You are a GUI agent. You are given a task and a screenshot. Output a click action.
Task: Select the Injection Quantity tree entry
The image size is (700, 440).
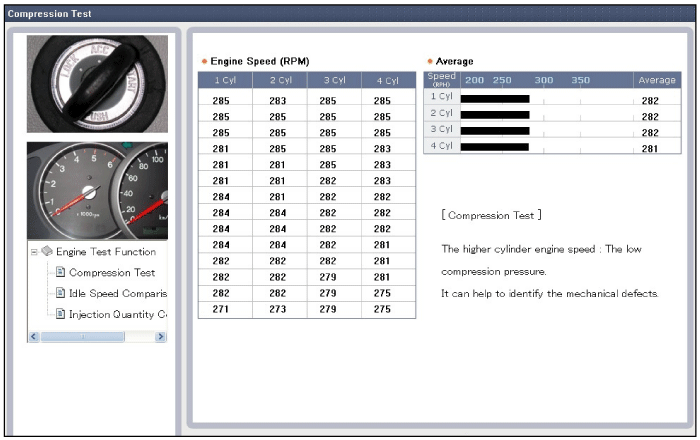coord(118,315)
